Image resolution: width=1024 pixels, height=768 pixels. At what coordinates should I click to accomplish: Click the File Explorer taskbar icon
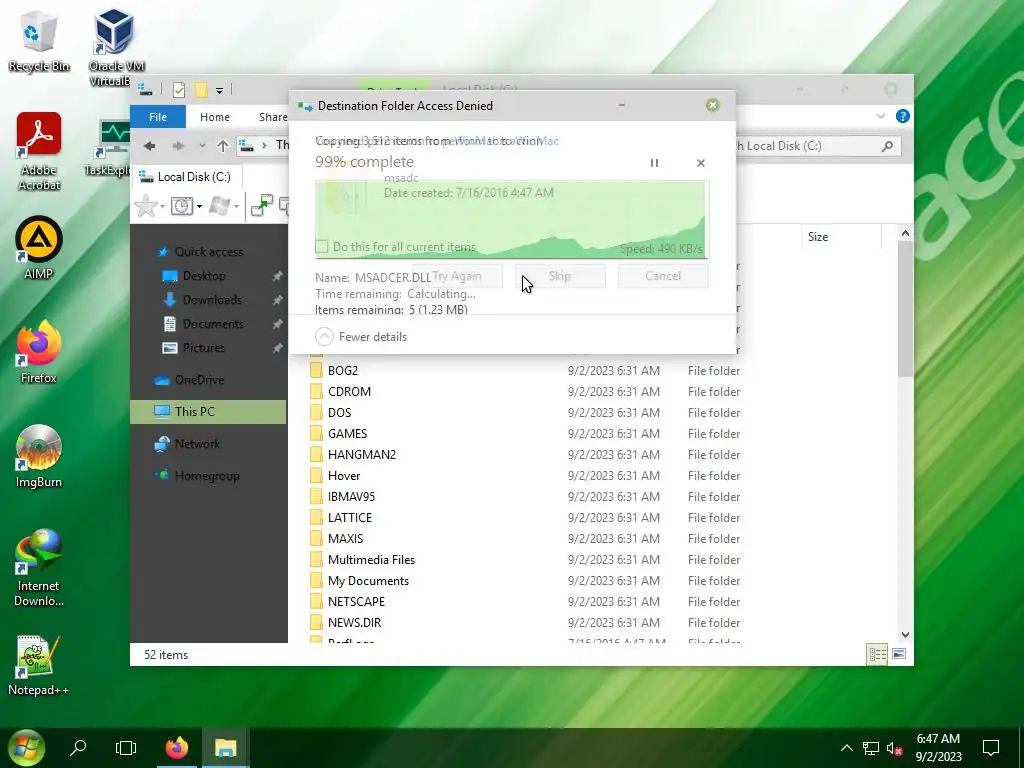225,748
